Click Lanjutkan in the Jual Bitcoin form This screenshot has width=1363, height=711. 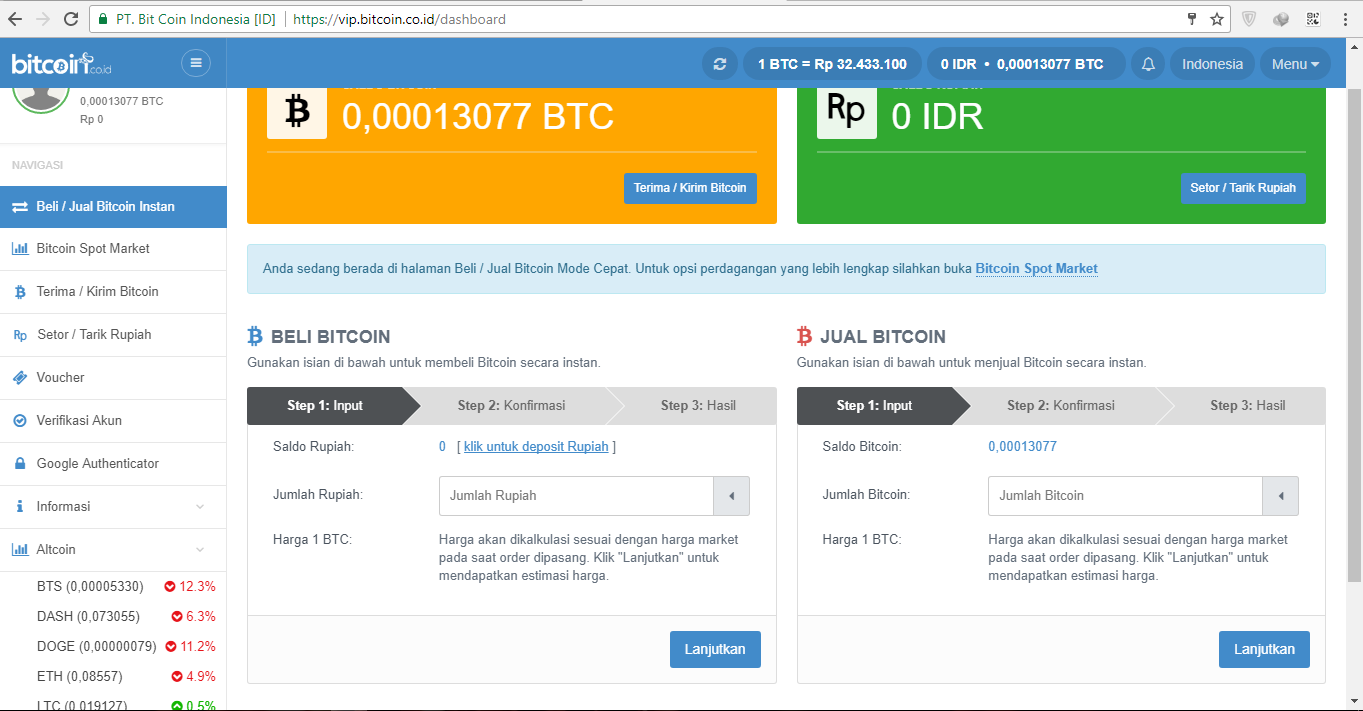click(x=1264, y=649)
